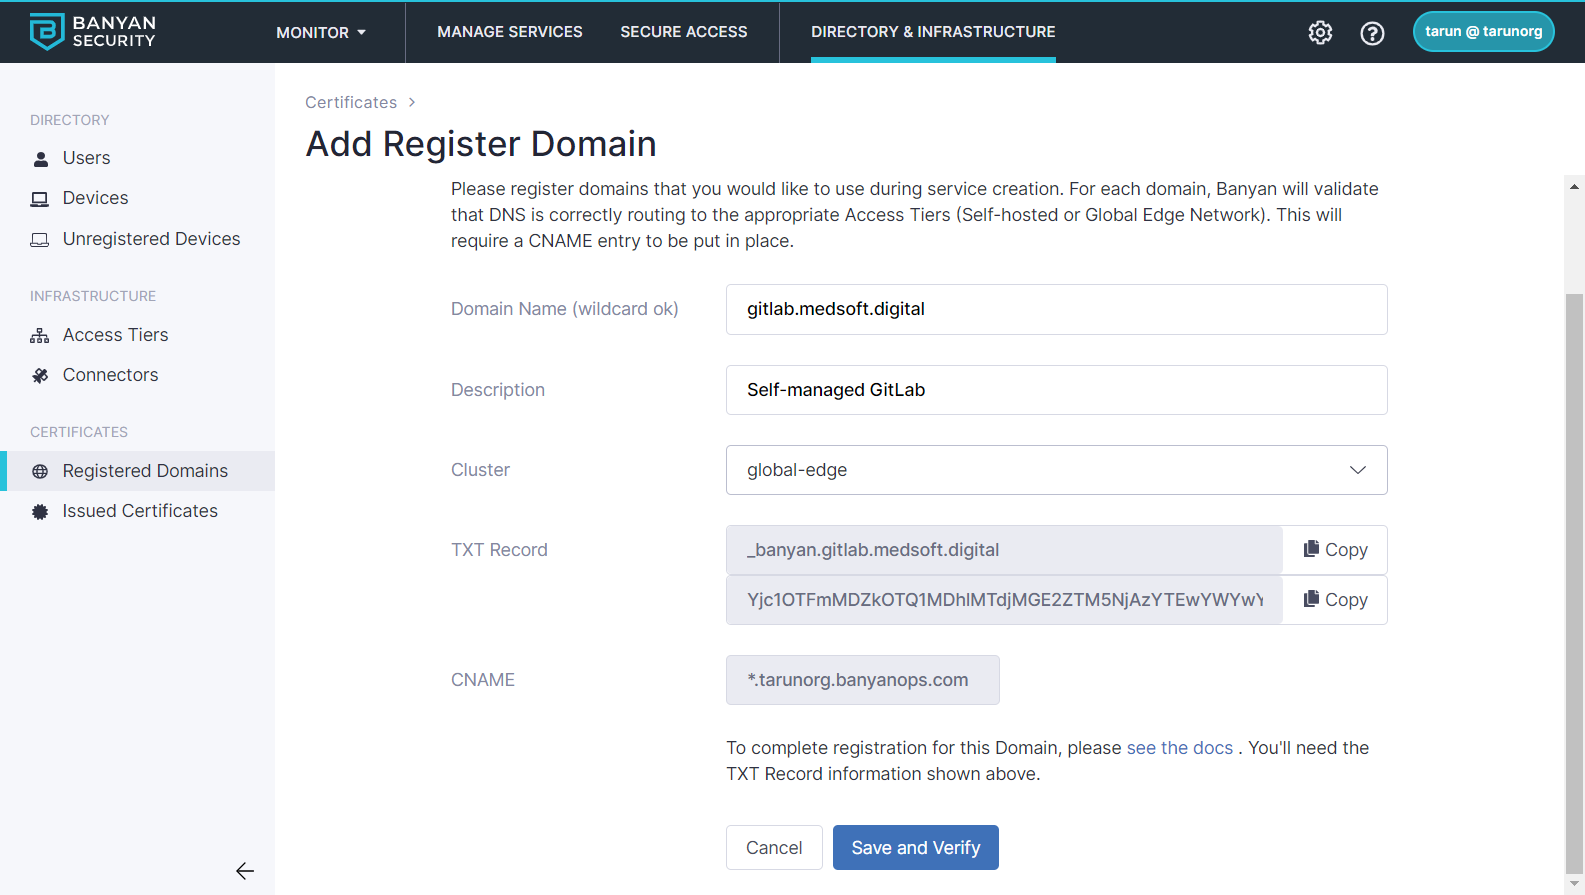The image size is (1585, 895).
Task: Switch to the Secure Access tab
Action: click(x=684, y=32)
